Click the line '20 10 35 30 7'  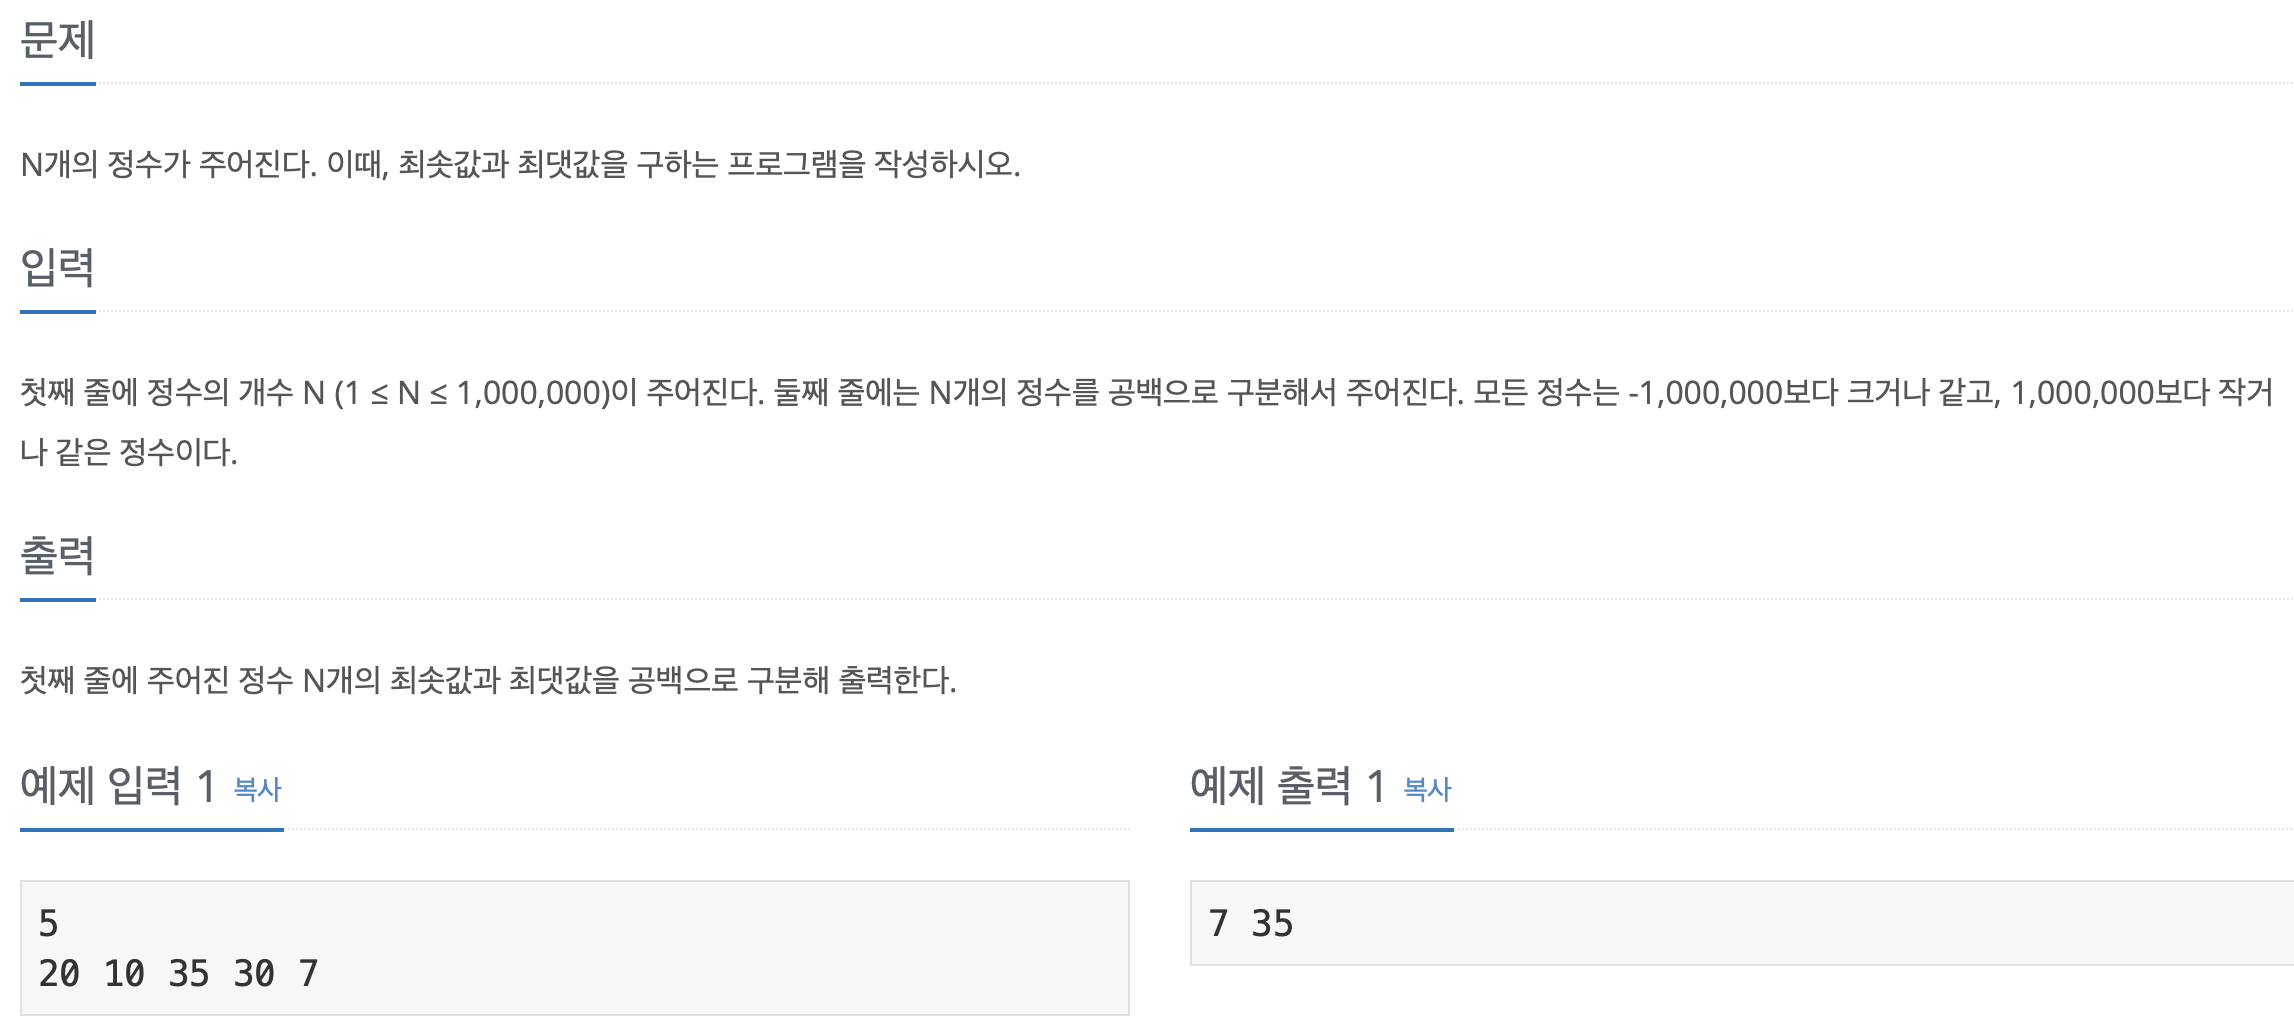click(x=178, y=973)
